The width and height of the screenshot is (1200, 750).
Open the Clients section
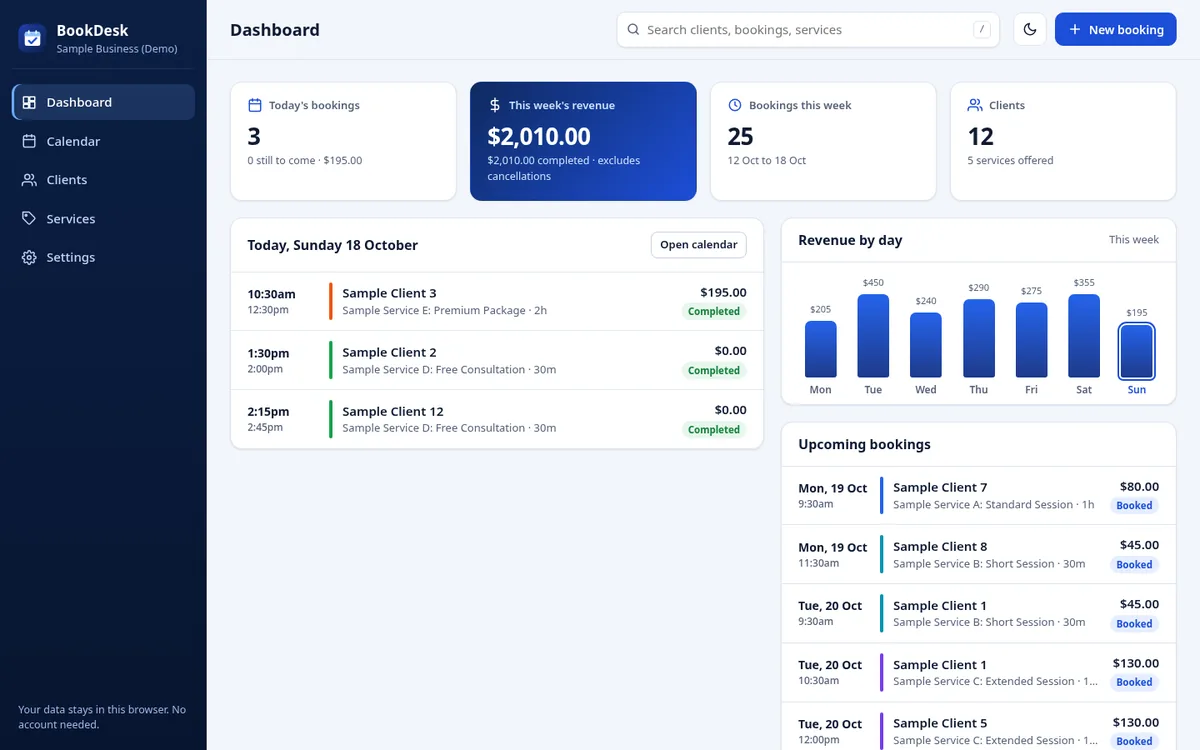[104, 180]
